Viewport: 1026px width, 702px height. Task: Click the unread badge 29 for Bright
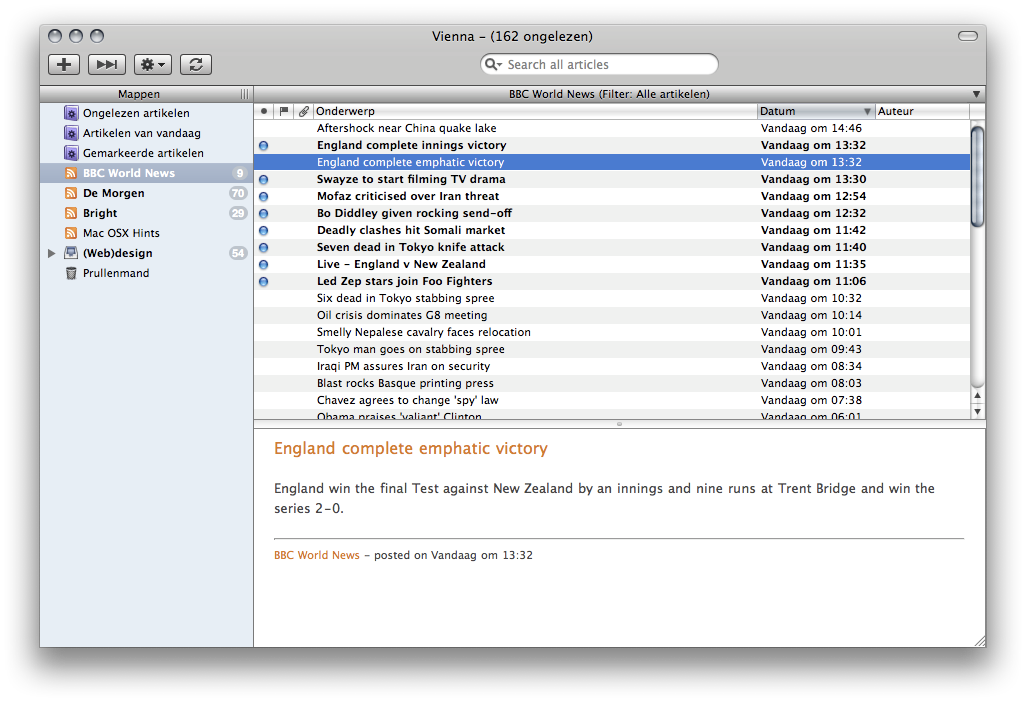[238, 213]
